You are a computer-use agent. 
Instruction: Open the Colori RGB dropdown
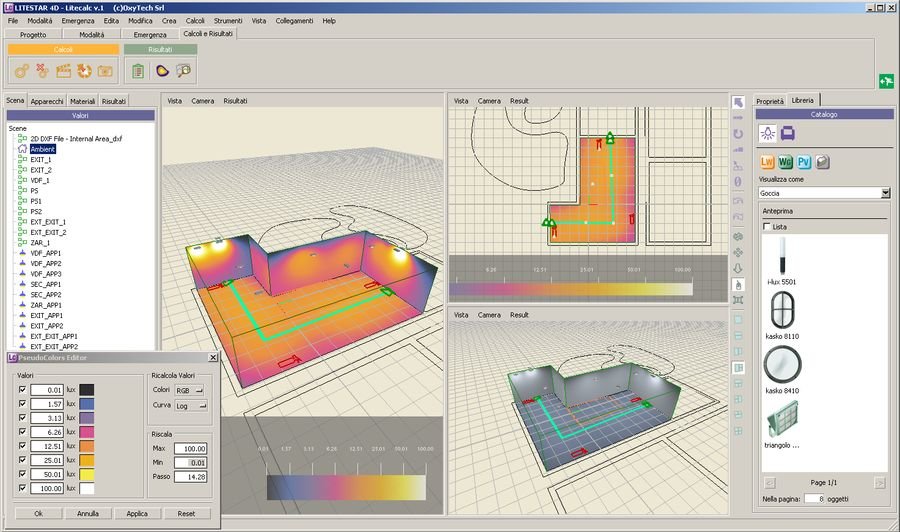[x=189, y=390]
